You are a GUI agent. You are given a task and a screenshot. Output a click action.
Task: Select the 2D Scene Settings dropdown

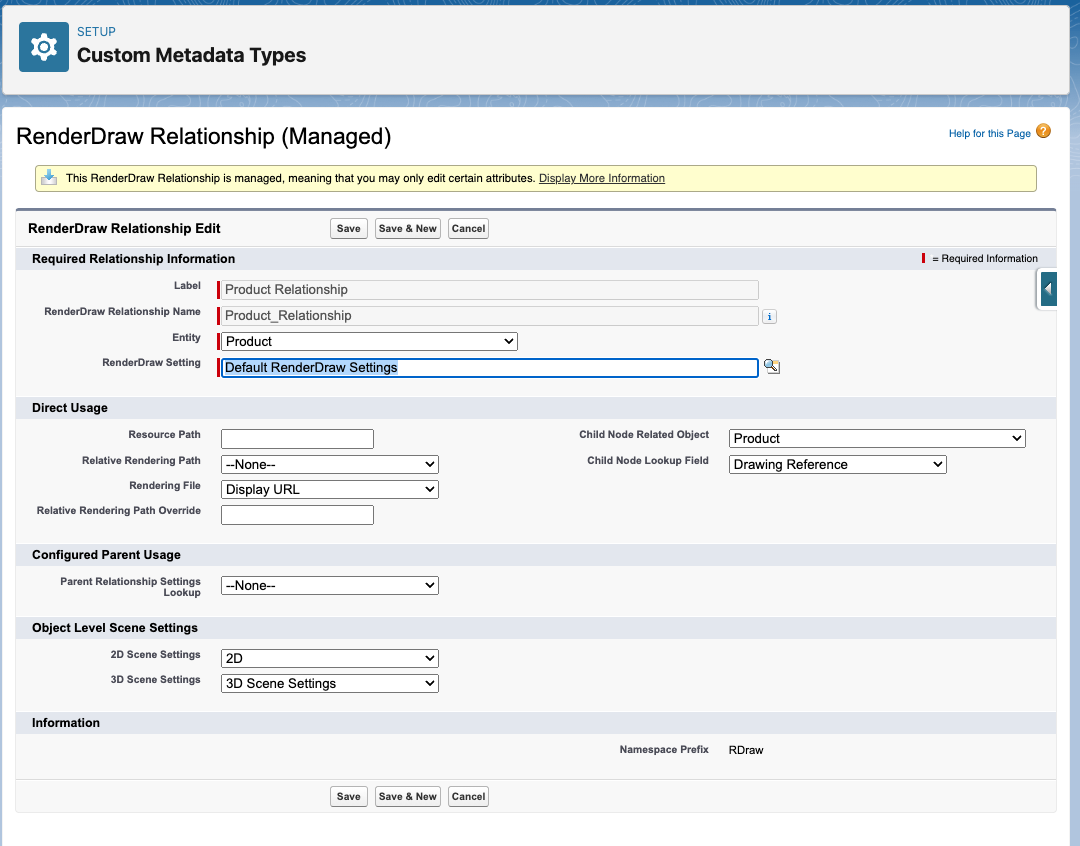pyautogui.click(x=329, y=658)
